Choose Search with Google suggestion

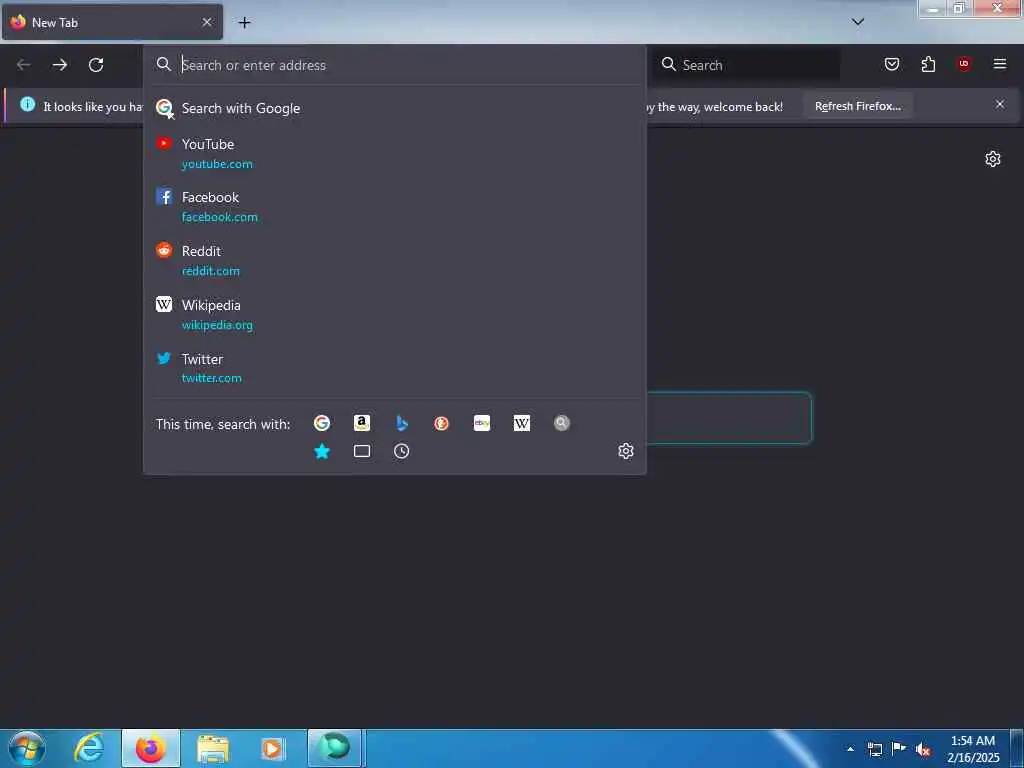394,108
